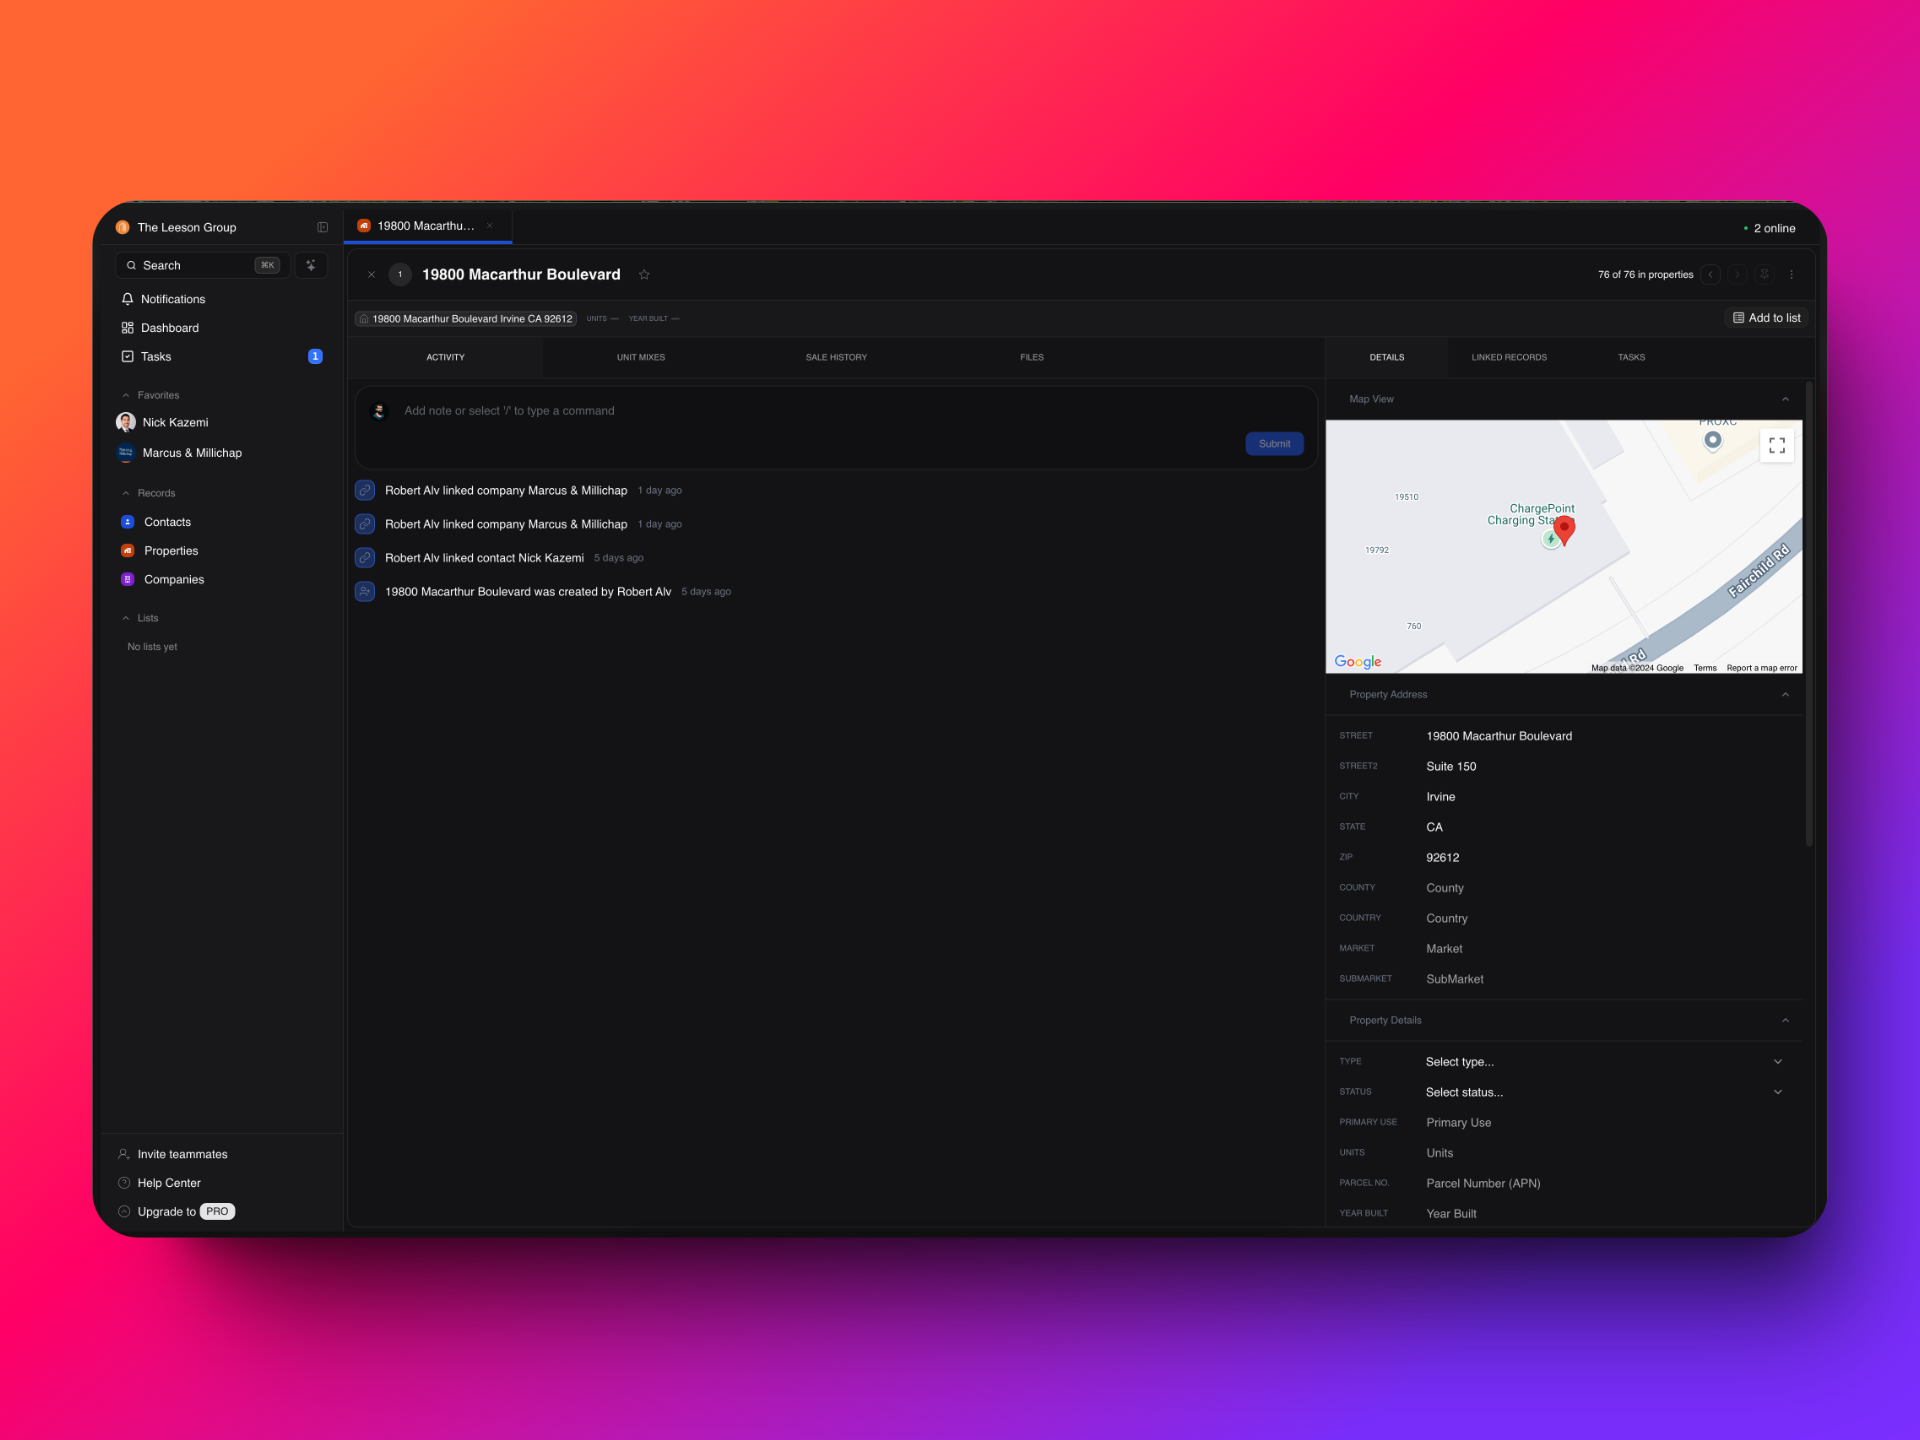Click the AI sparkle icon beside Search
The height and width of the screenshot is (1440, 1920).
tap(311, 266)
